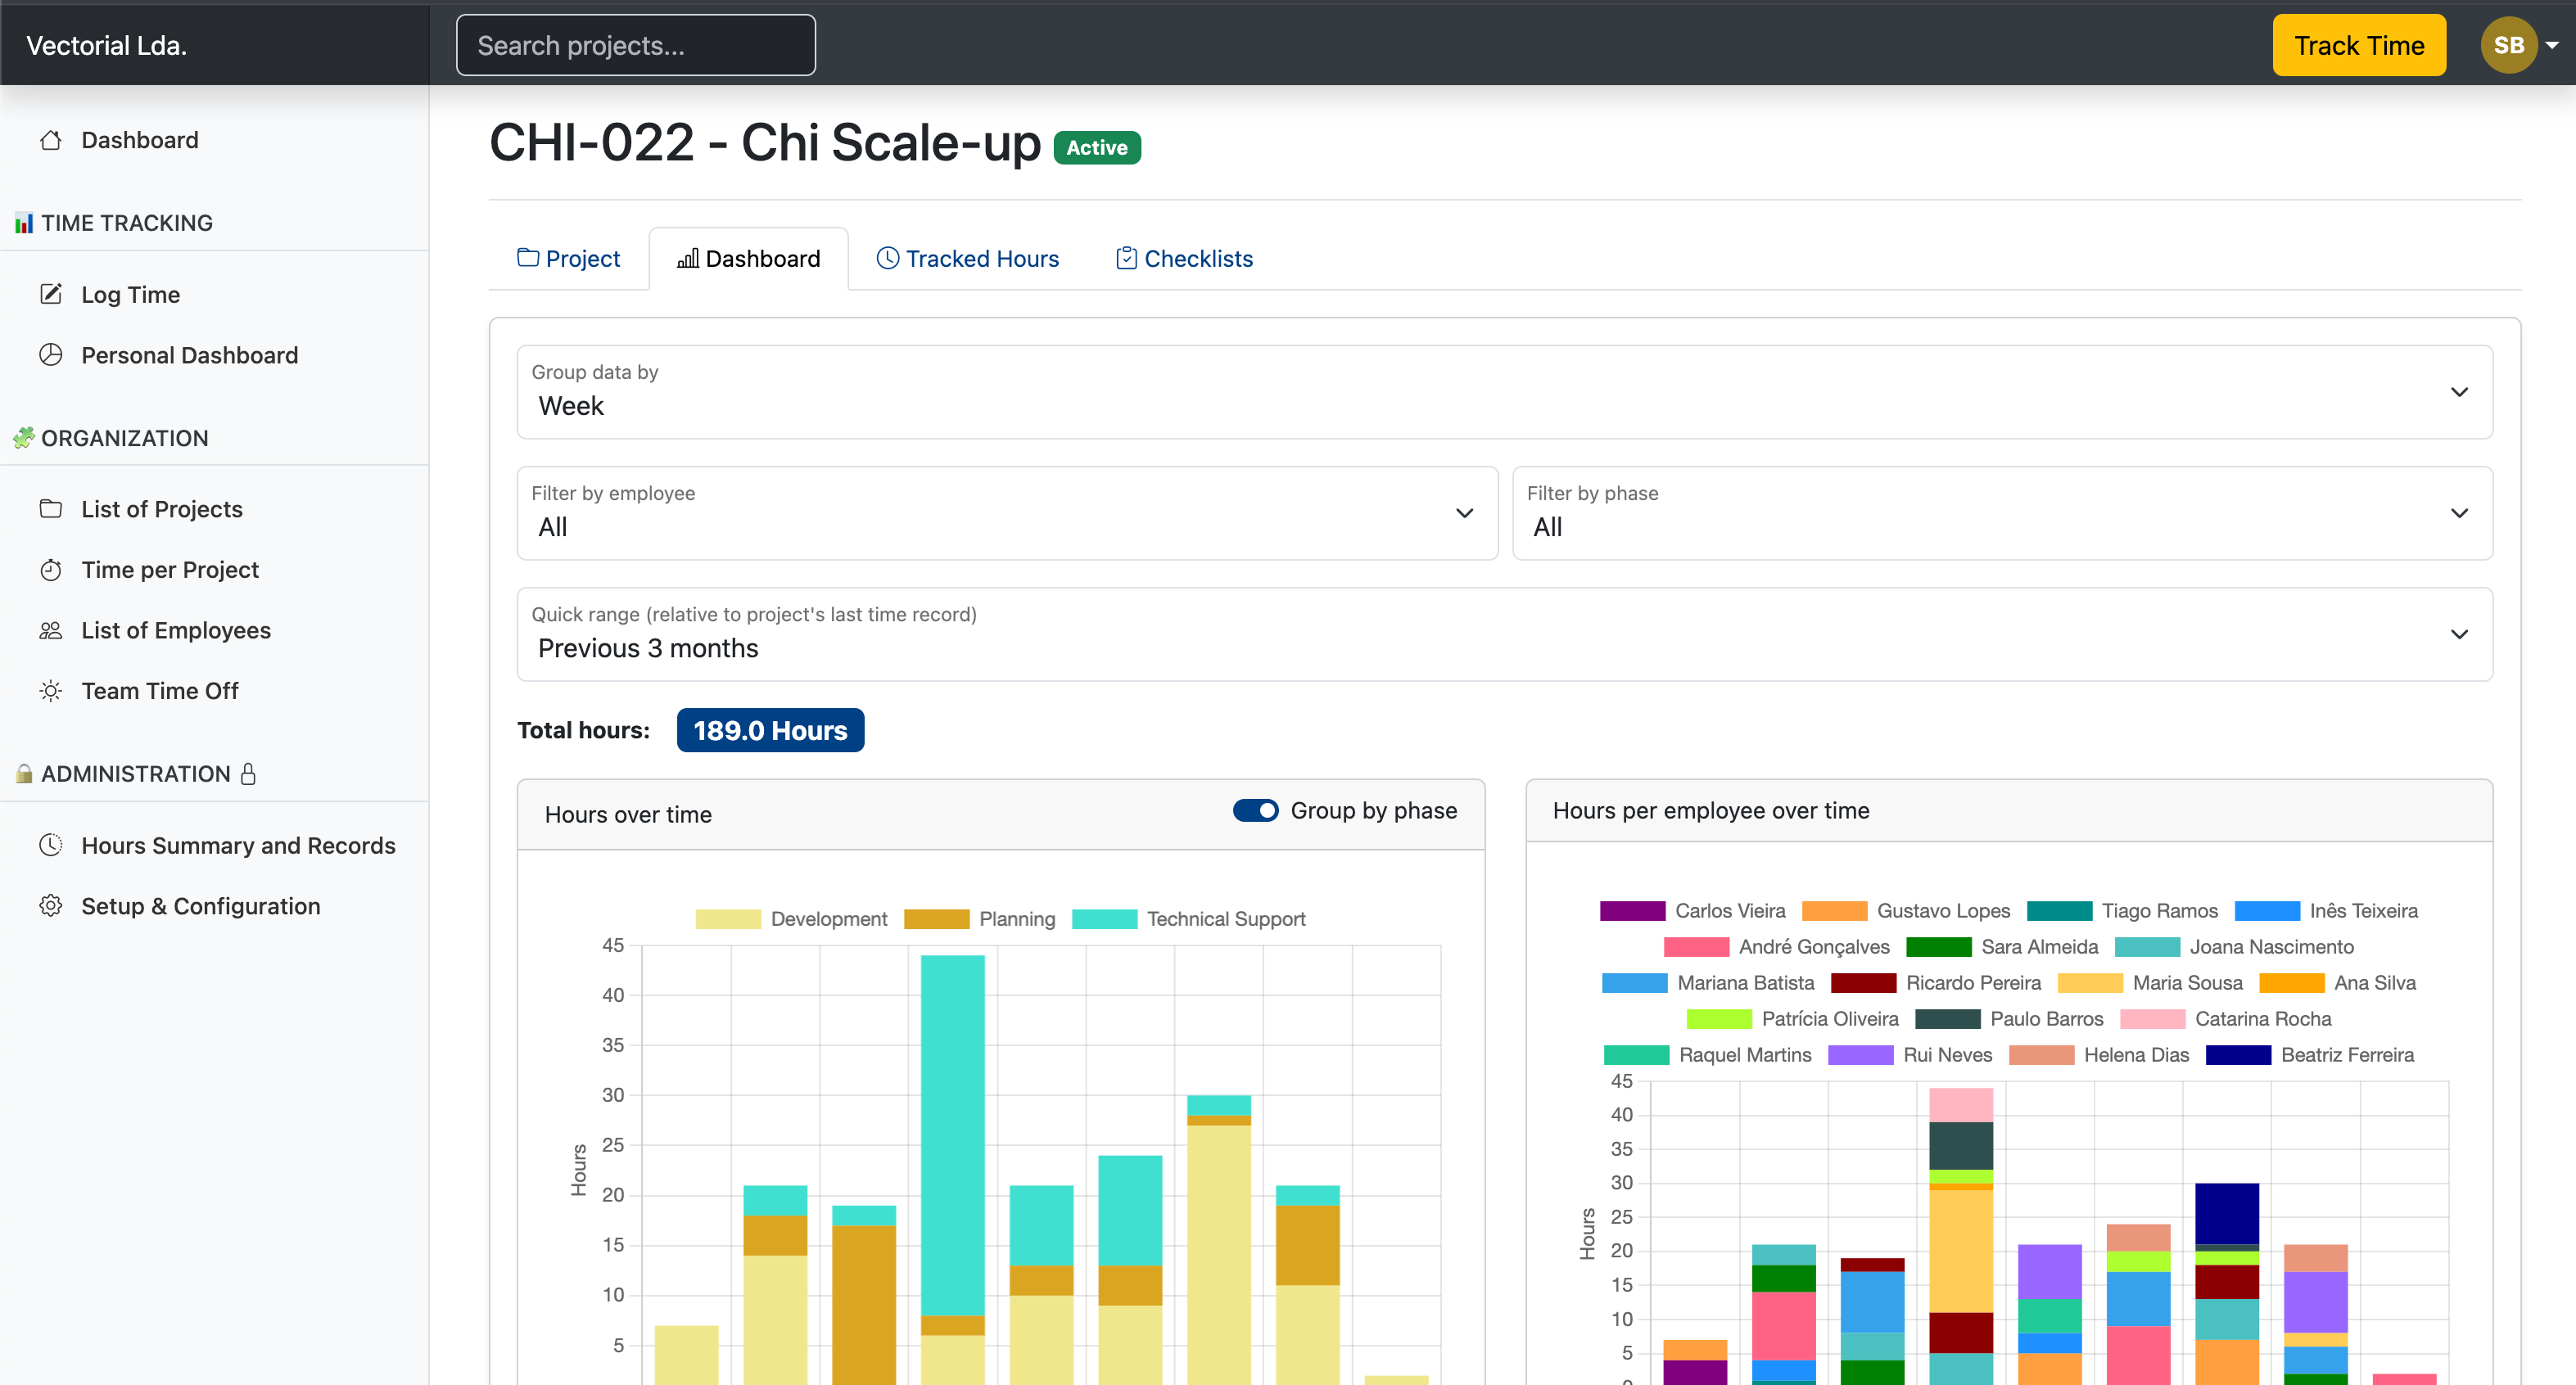
Task: Click the Hours Summary and Records clock icon
Action: tap(52, 845)
